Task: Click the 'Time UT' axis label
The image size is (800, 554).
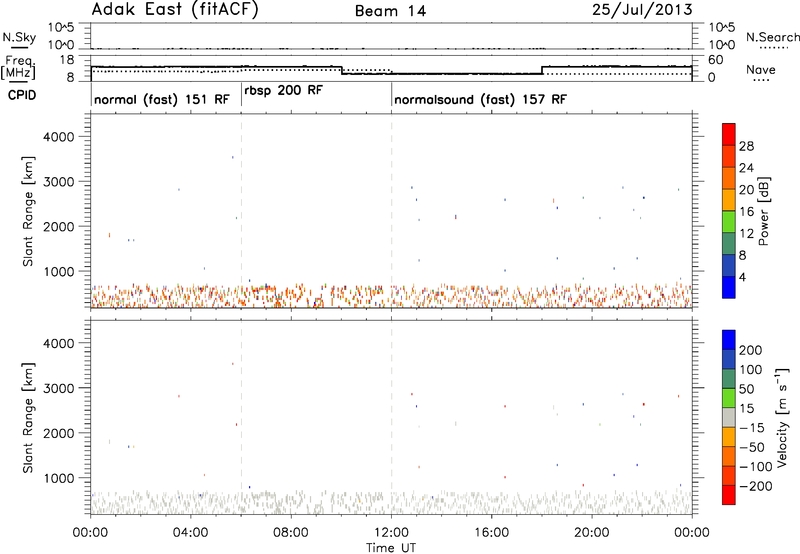Action: click(391, 548)
